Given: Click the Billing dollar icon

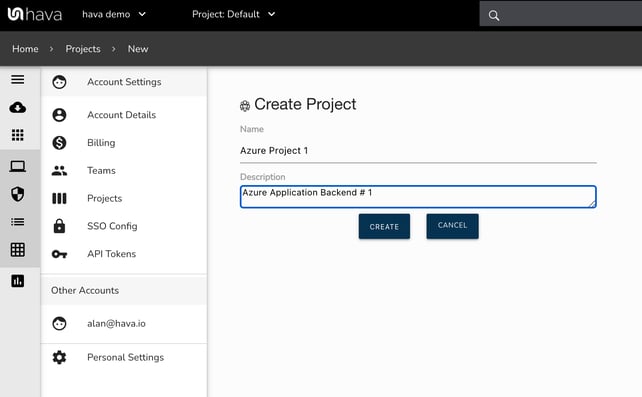Looking at the screenshot, I should click(59, 143).
